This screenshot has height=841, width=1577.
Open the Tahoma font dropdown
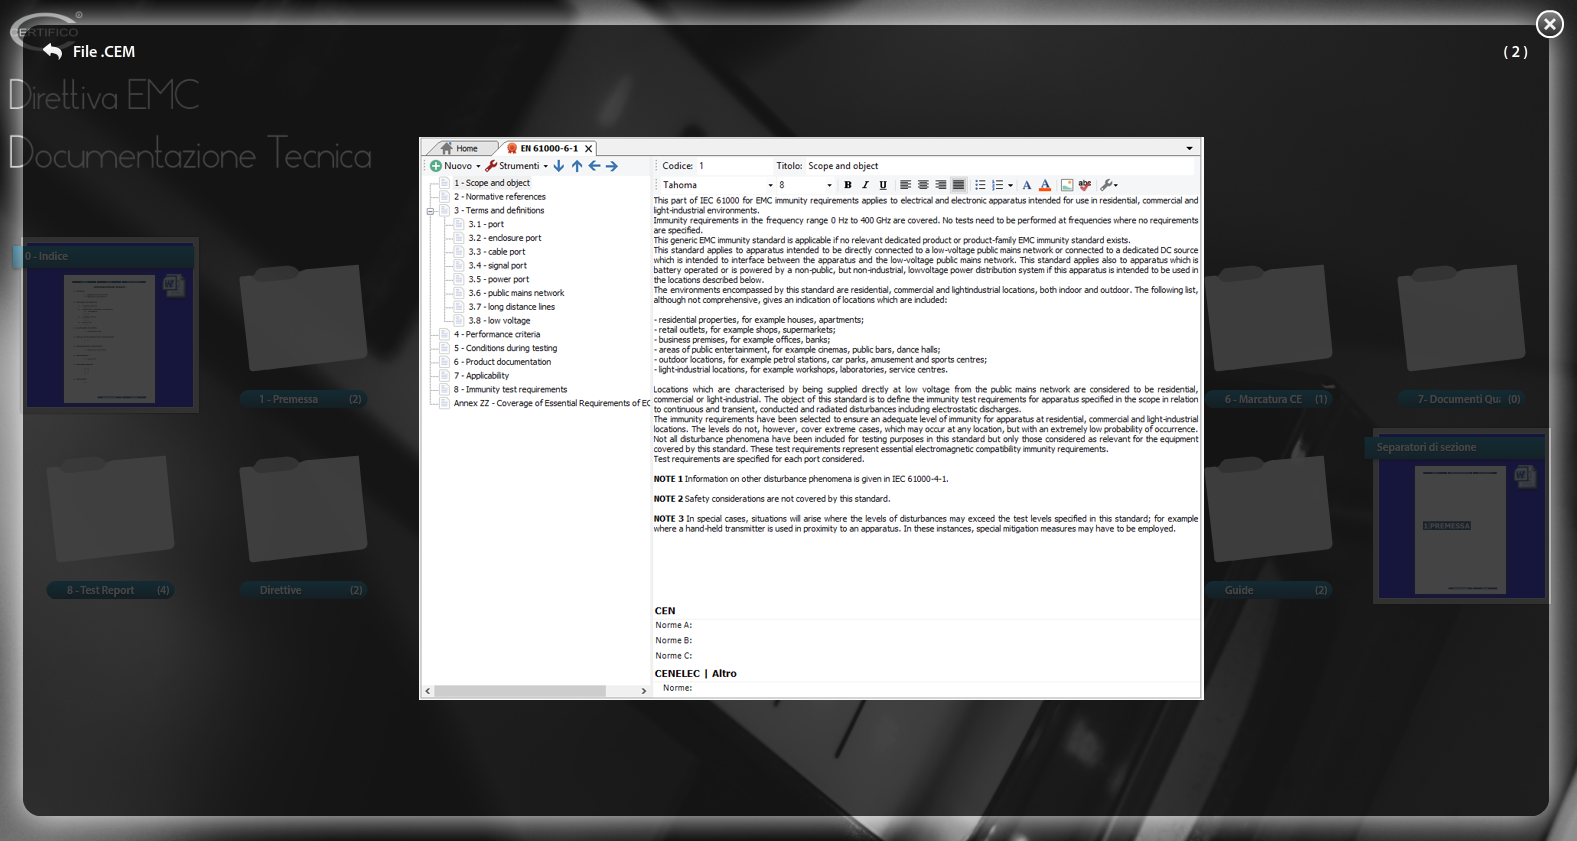click(x=770, y=185)
